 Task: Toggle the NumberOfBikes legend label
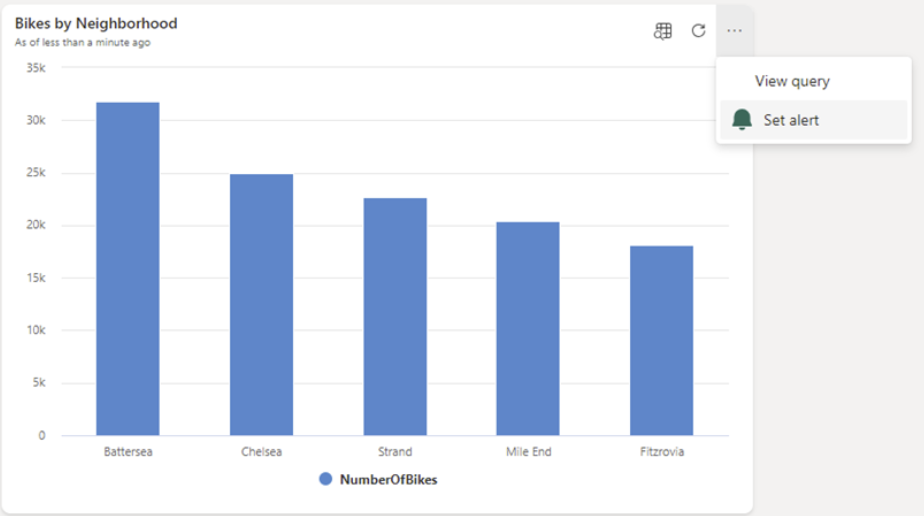tap(388, 479)
